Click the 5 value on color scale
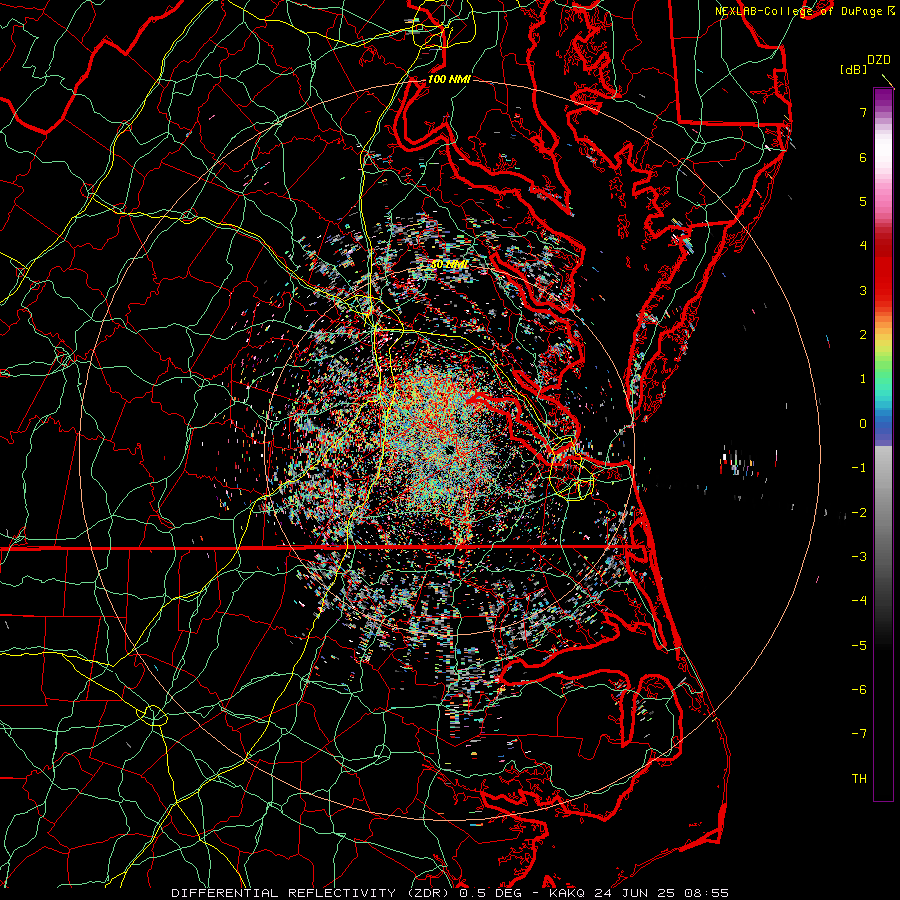Viewport: 900px width, 900px height. (x=863, y=201)
